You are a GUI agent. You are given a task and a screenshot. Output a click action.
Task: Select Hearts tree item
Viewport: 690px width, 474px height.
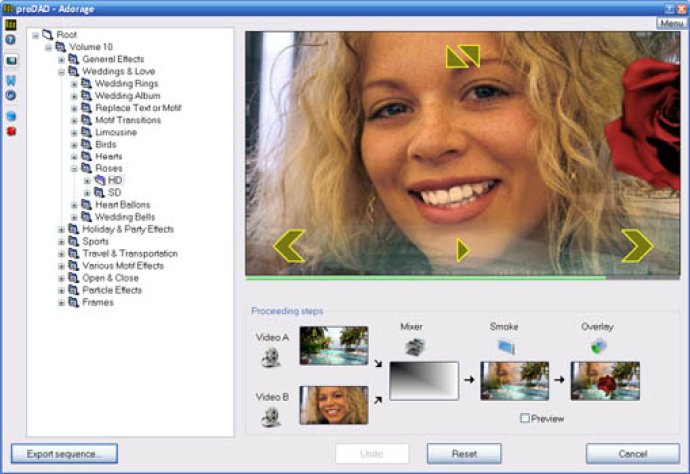[109, 156]
